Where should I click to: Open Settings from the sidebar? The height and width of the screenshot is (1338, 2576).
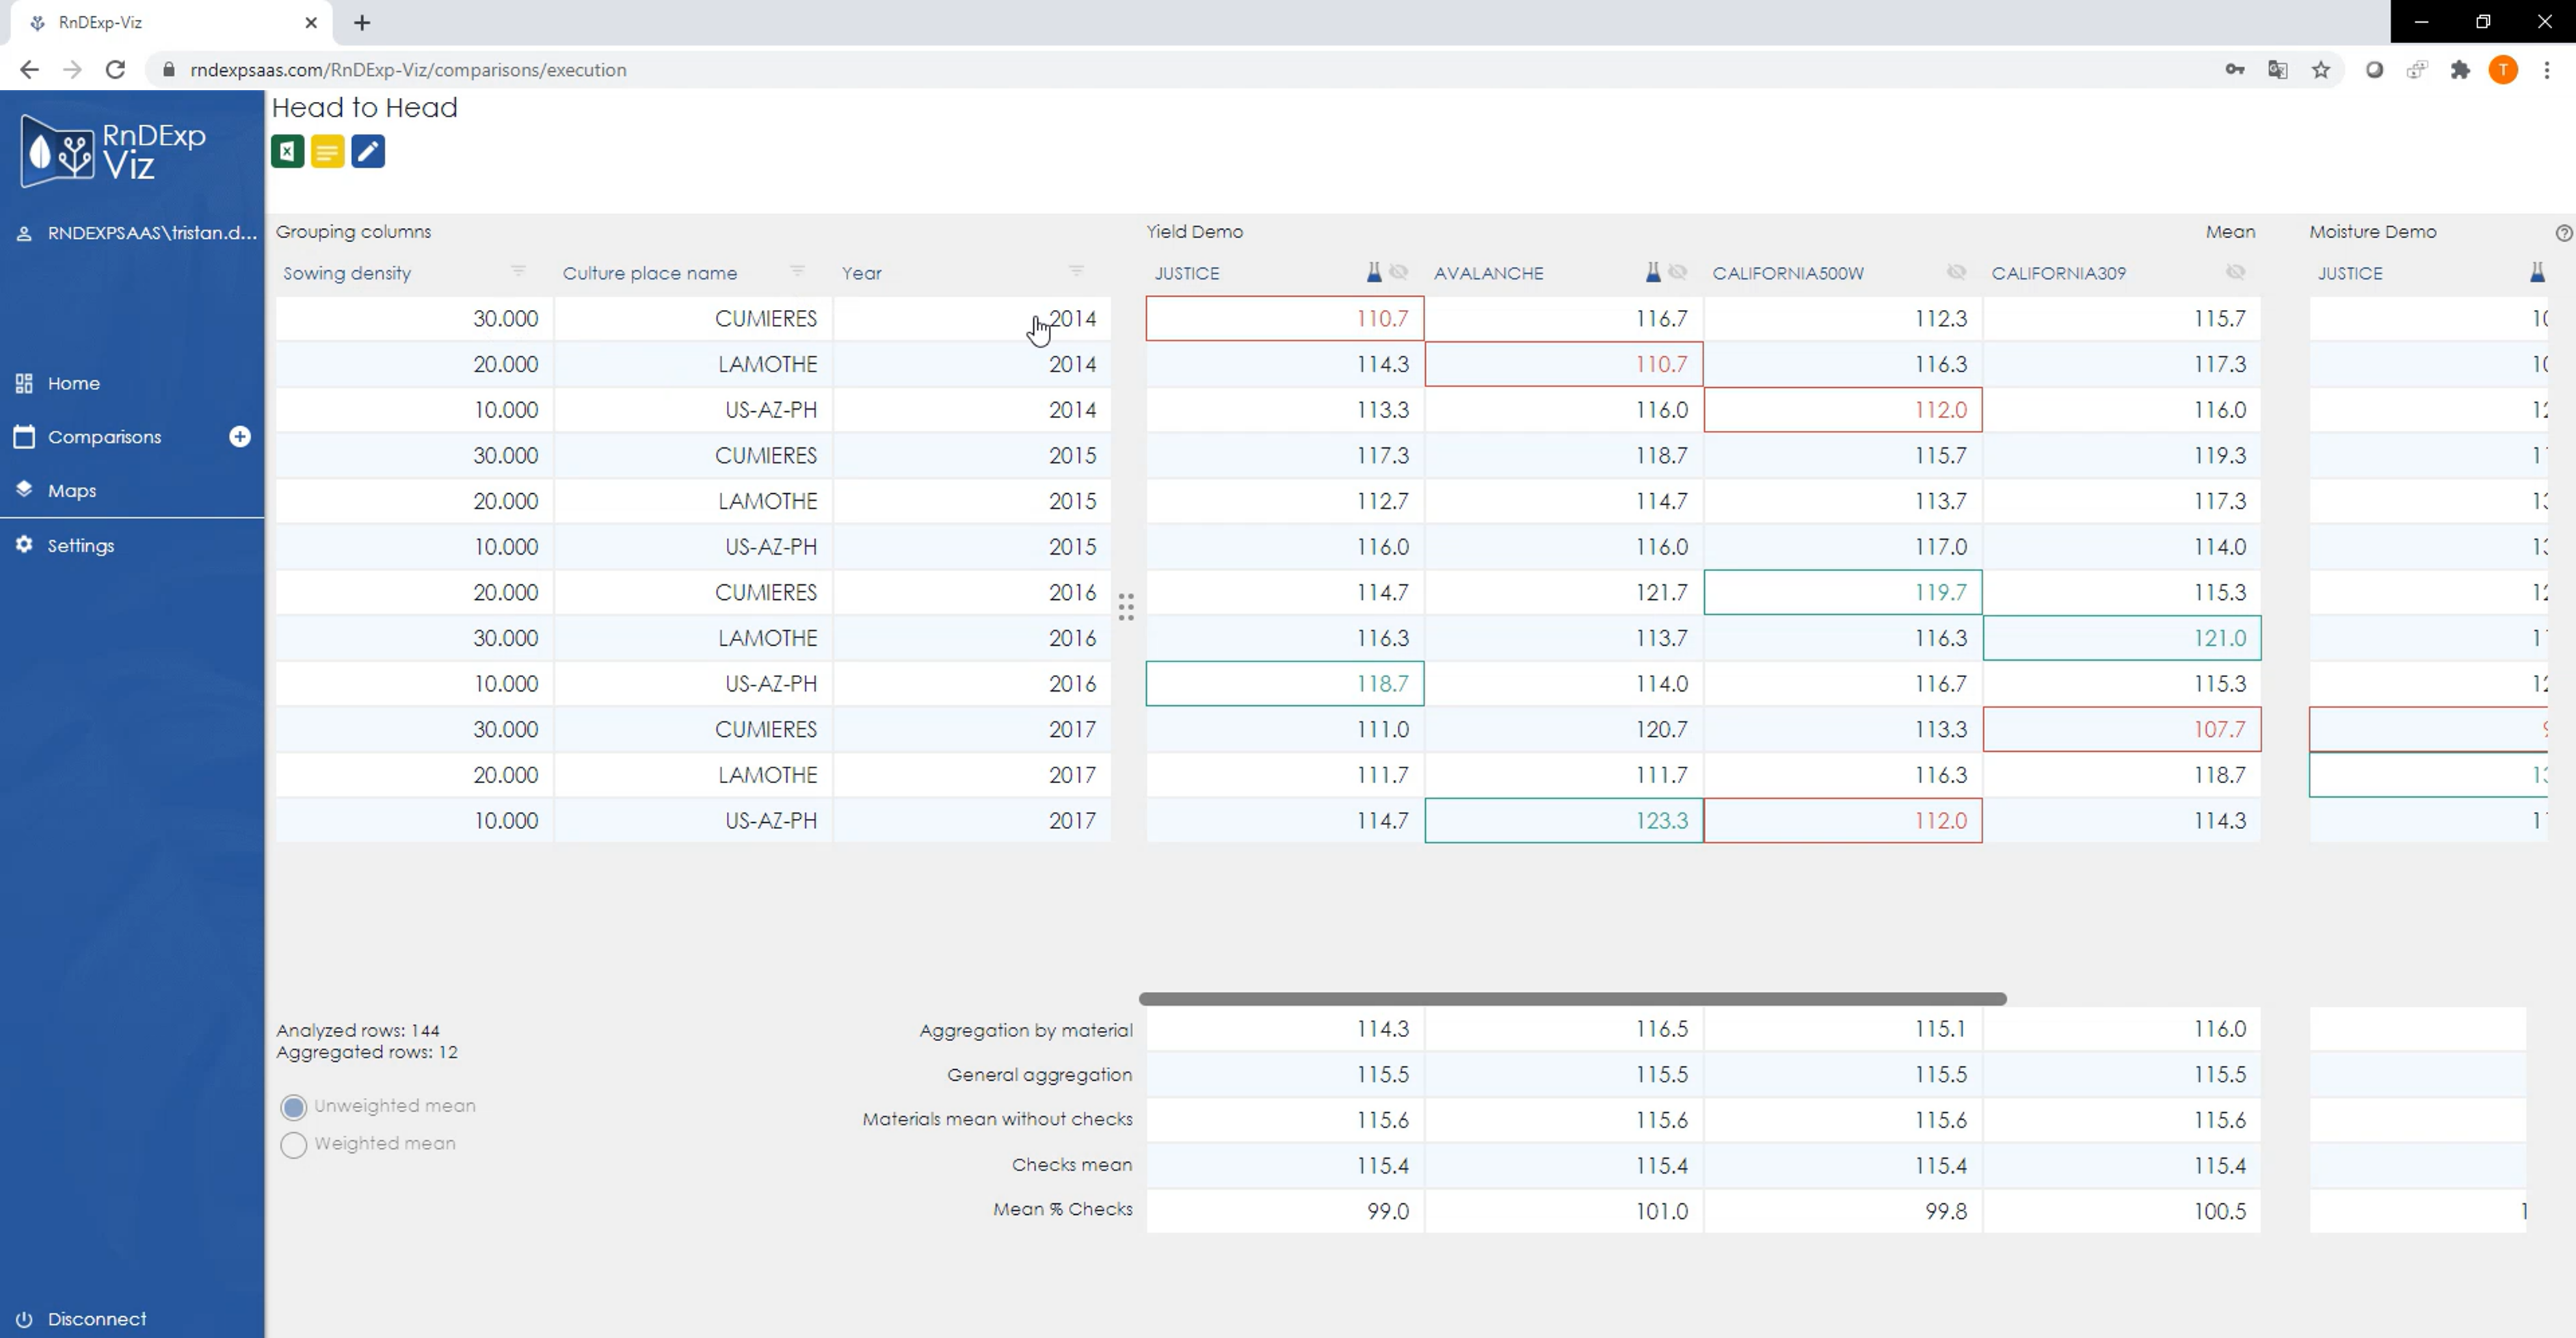pyautogui.click(x=80, y=545)
